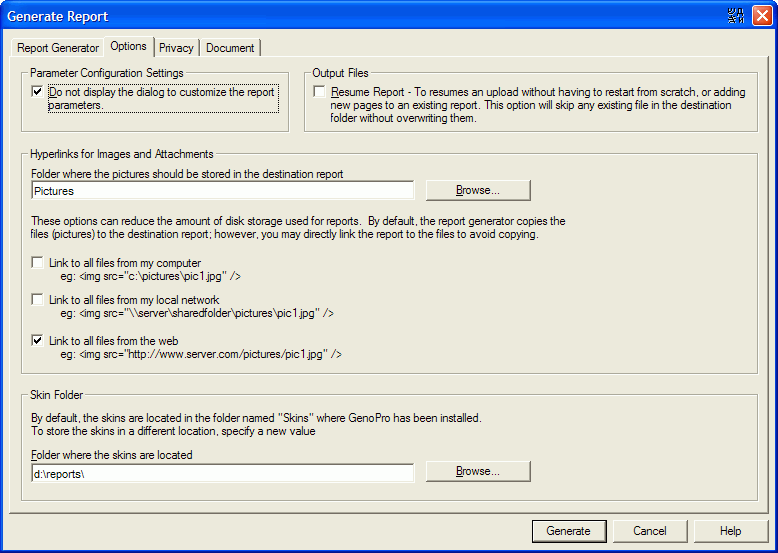The height and width of the screenshot is (553, 778).
Task: Enable 'Link to all files from my local network'
Action: (38, 300)
